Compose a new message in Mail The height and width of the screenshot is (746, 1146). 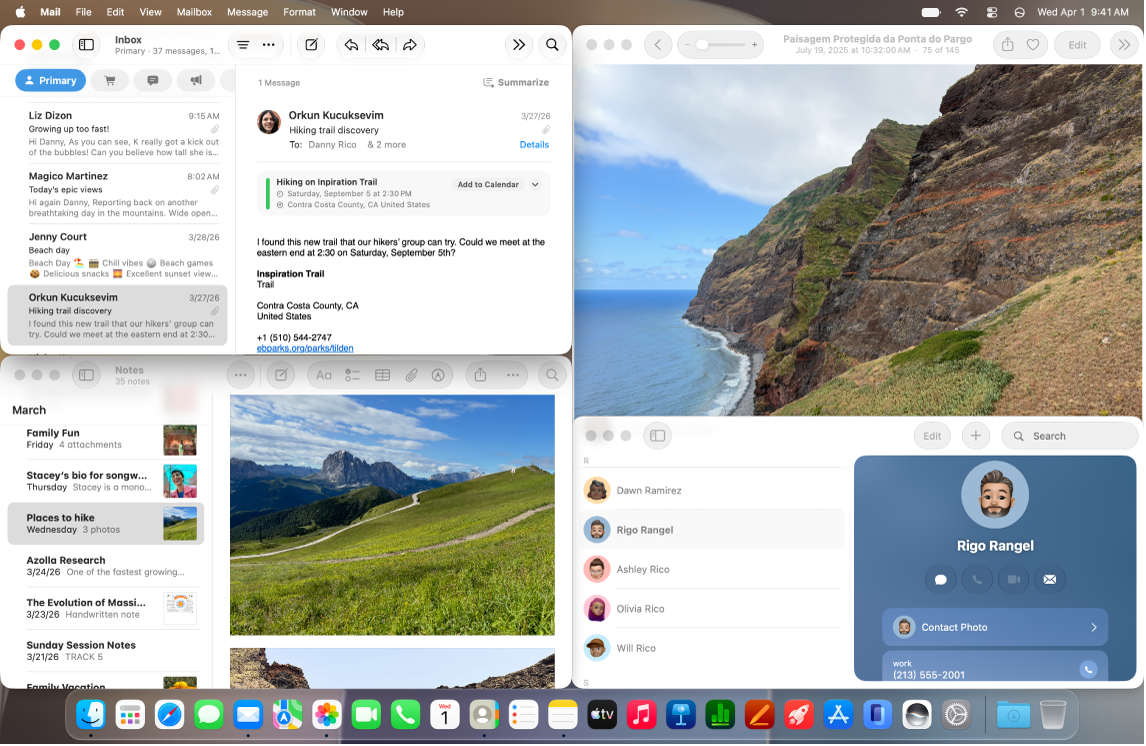(311, 45)
